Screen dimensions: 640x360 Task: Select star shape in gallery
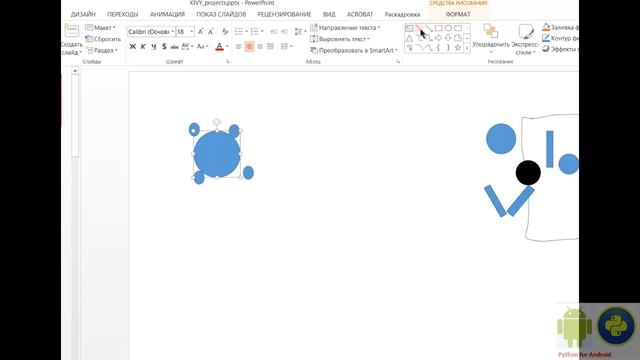458,48
